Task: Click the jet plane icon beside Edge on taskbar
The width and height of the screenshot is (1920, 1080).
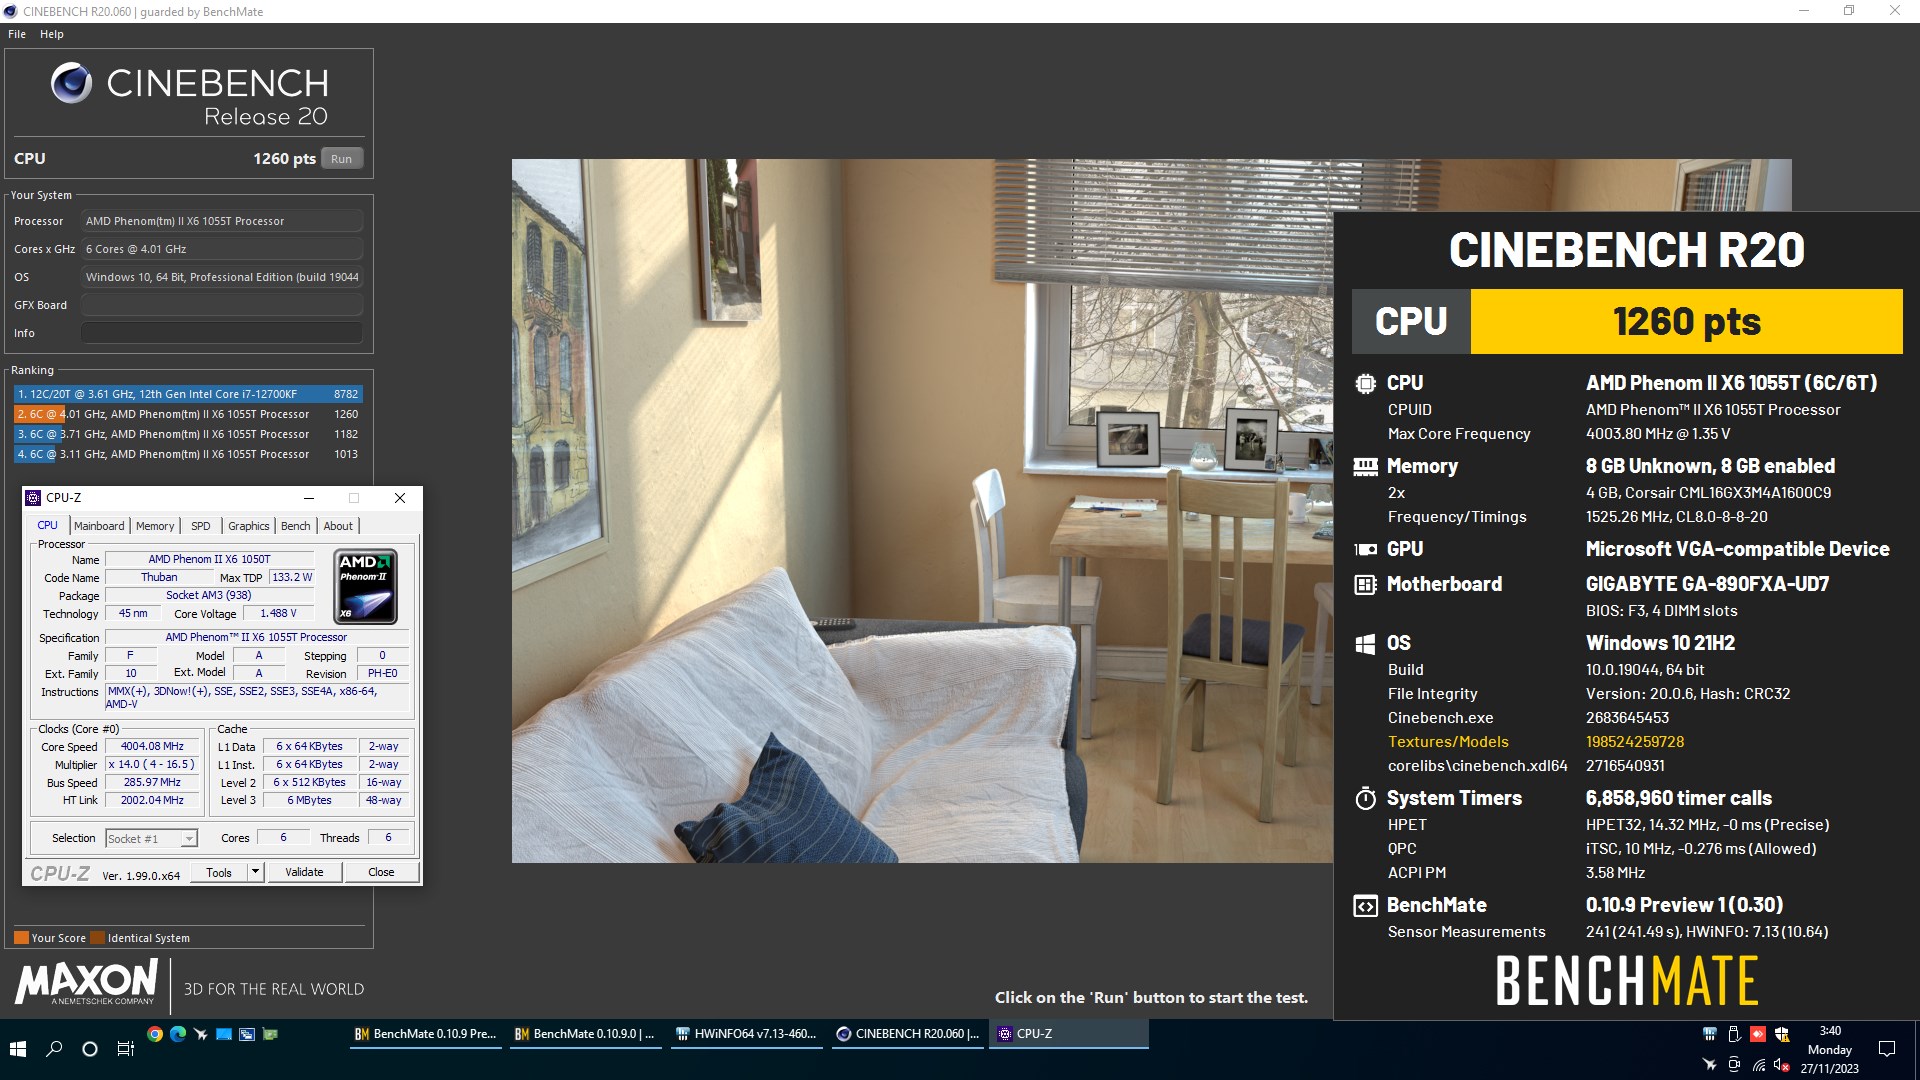Action: coord(201,1034)
